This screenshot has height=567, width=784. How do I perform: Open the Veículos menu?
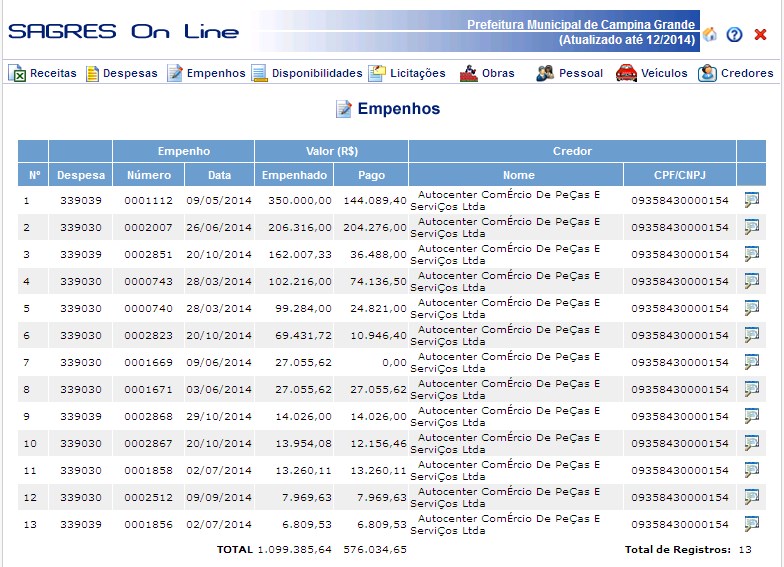tap(664, 74)
